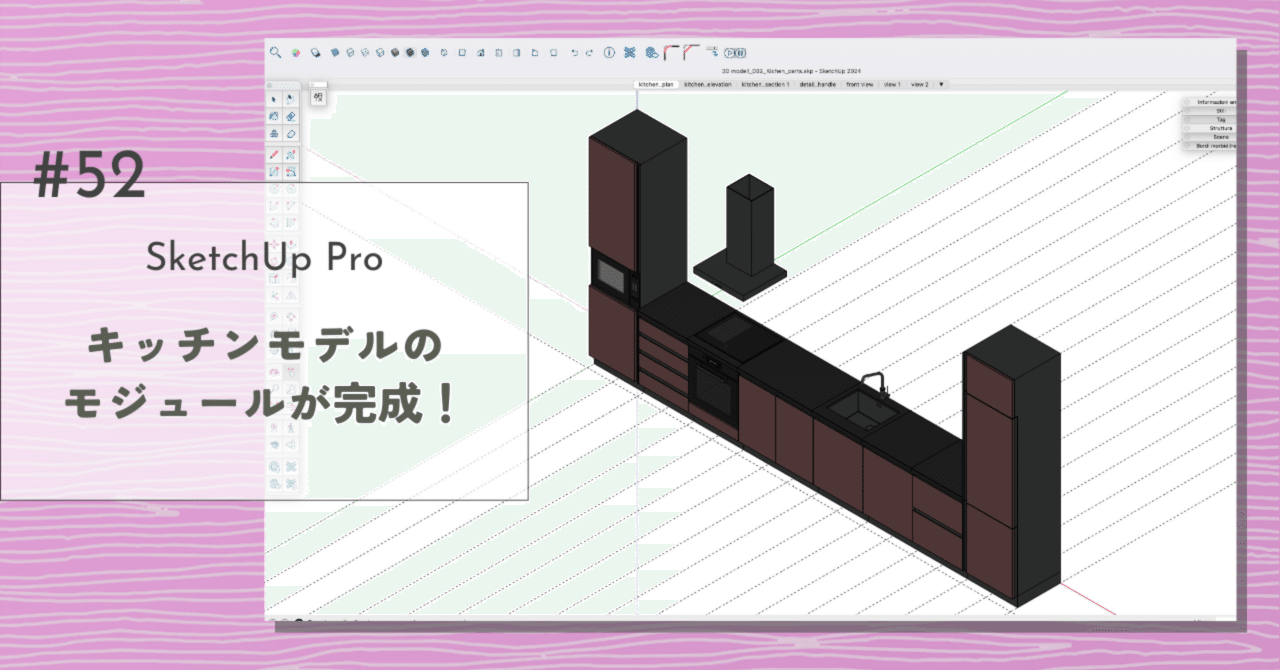Select the kitchen_section 1 scene
Viewport: 1280px width, 670px height.
point(765,84)
